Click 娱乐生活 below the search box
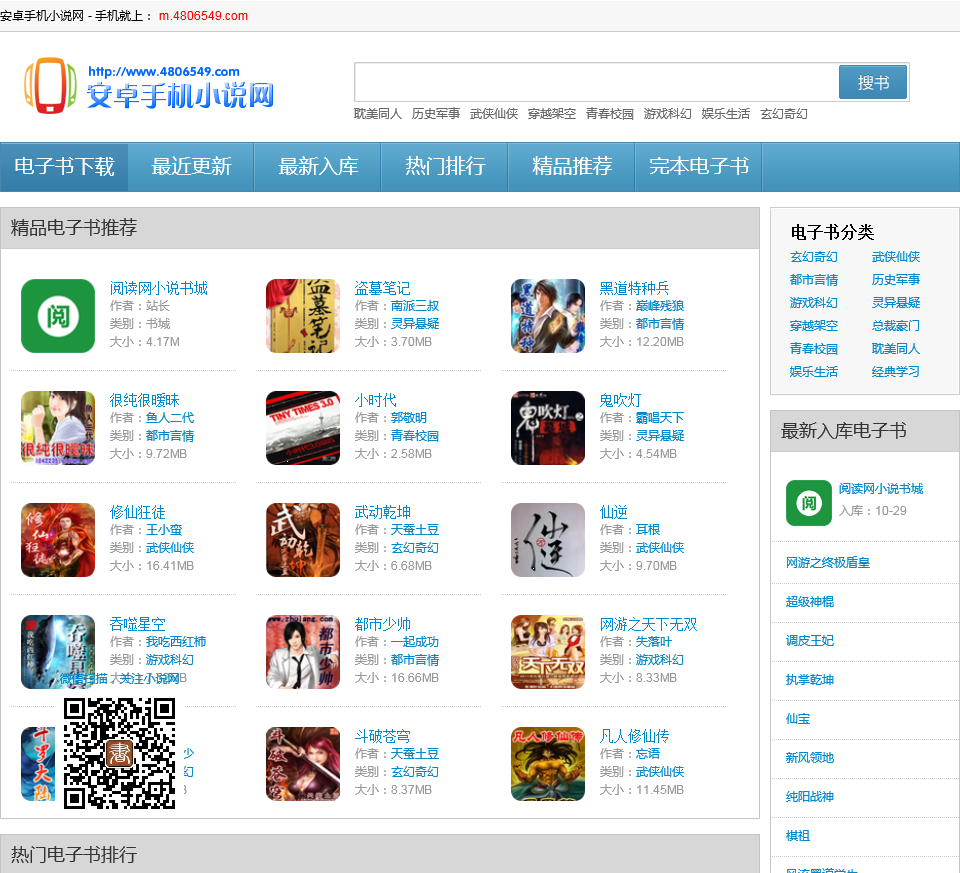The image size is (960, 873). [726, 114]
